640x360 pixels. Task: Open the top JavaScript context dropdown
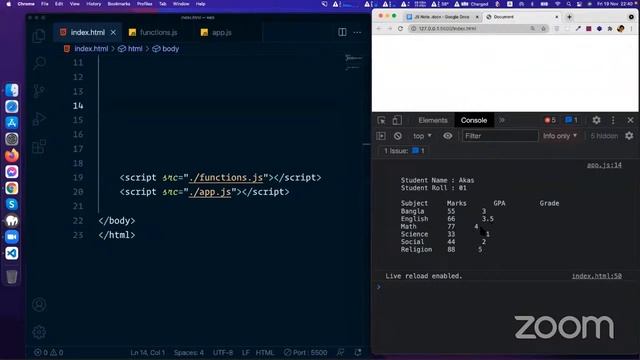[x=422, y=136]
